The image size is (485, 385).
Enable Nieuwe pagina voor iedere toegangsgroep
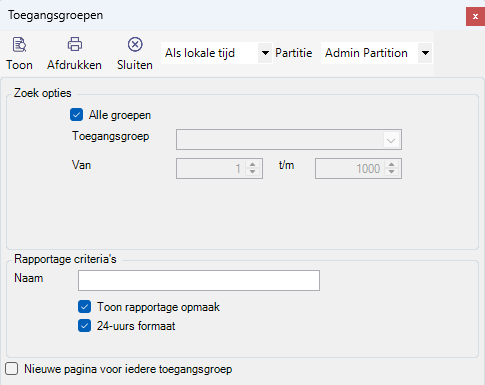(x=12, y=369)
